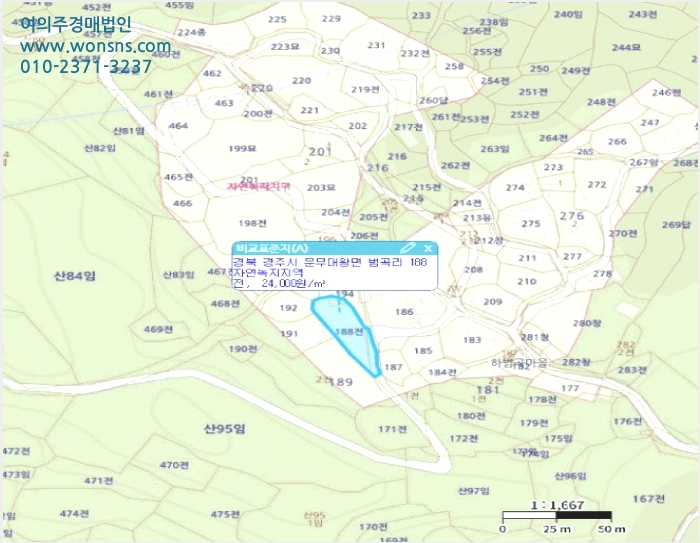Select parcel 199묘

tap(242, 148)
